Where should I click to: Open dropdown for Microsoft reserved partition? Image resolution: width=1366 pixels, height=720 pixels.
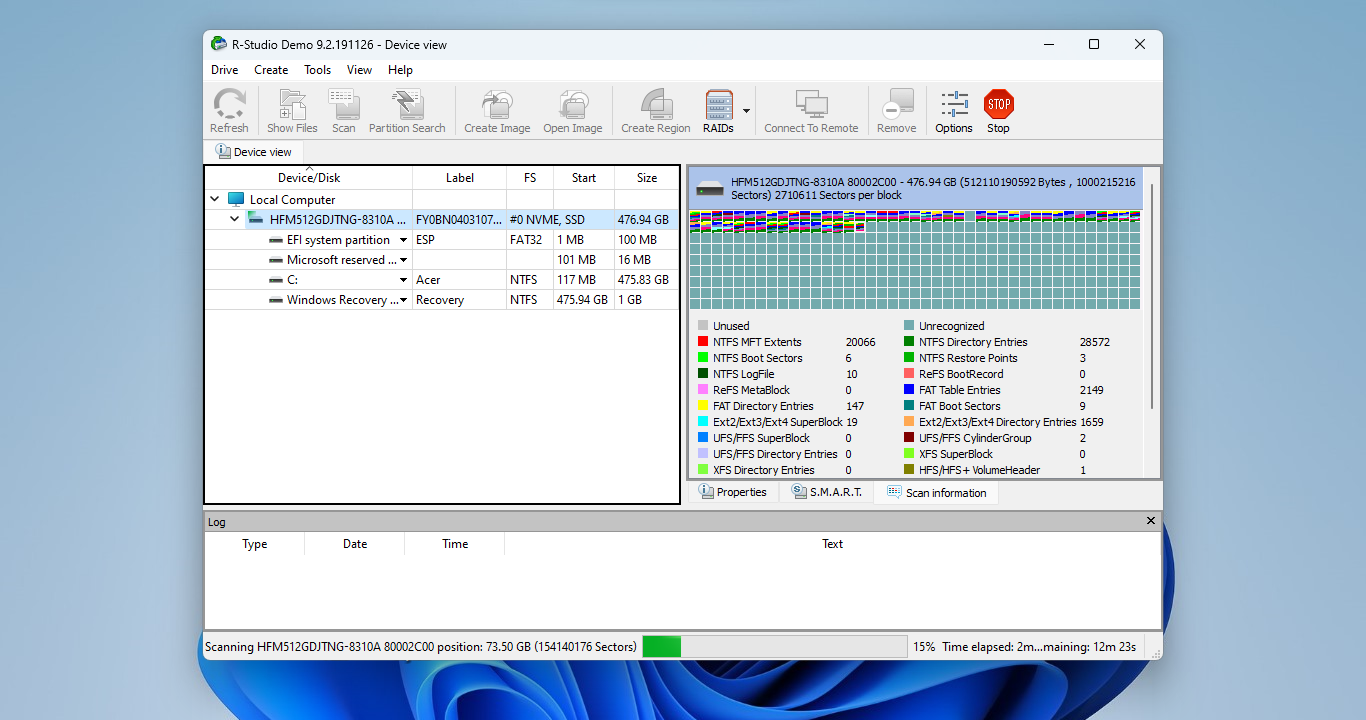click(x=404, y=260)
